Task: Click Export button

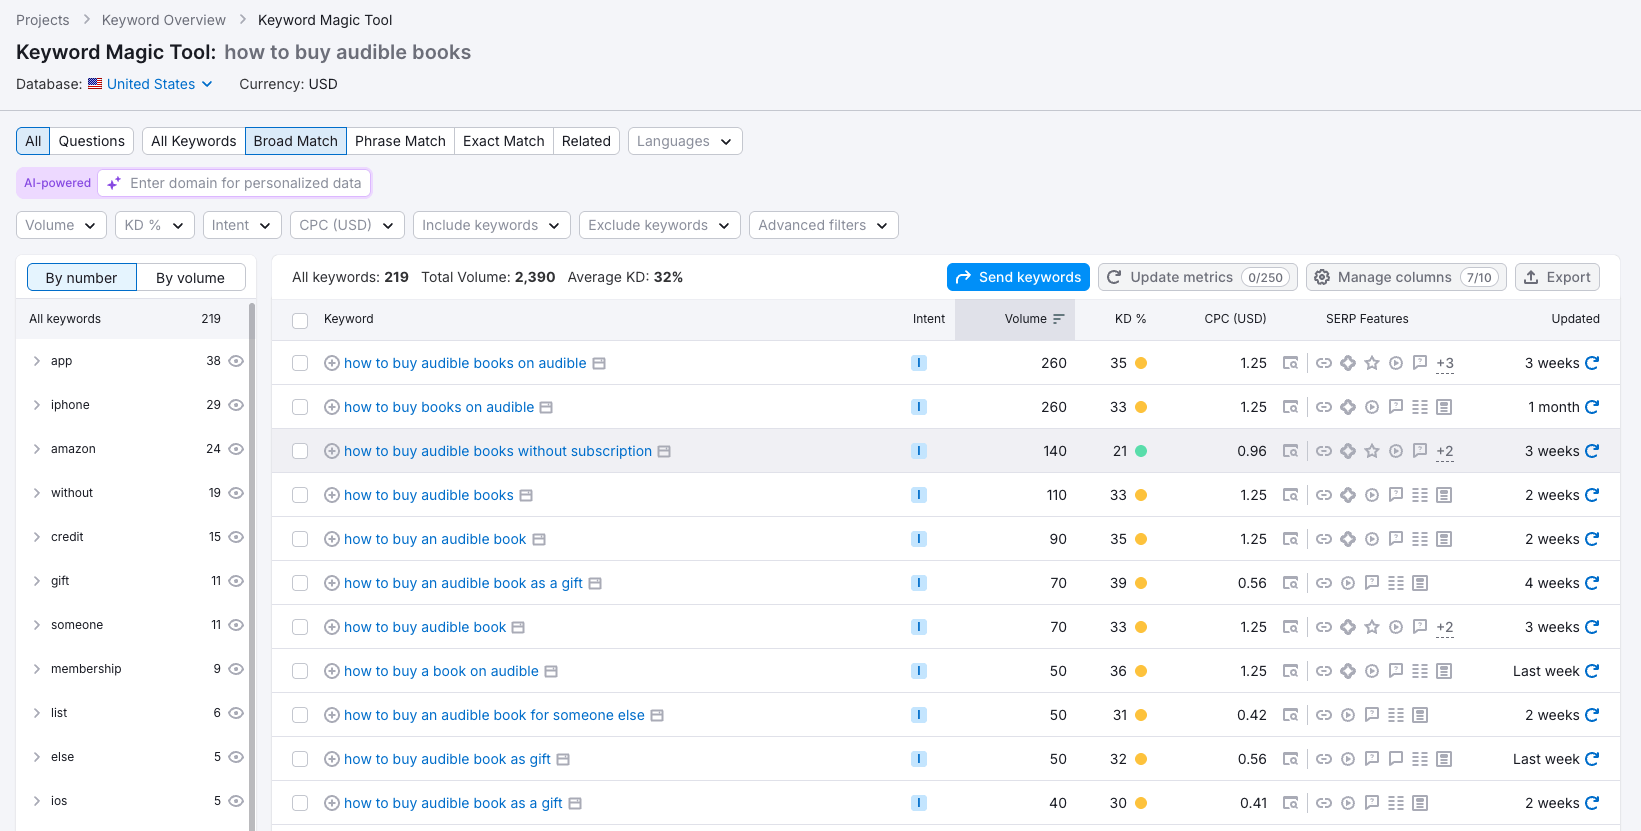Action: 1557,277
